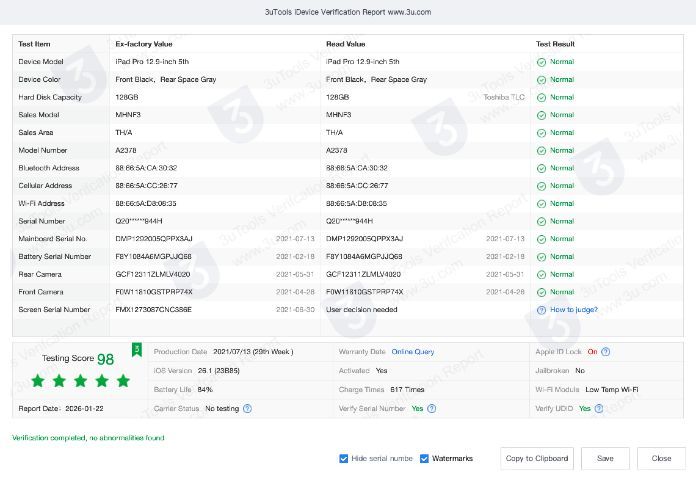Click the Normal check icon for Device Color
The height and width of the screenshot is (480, 696).
click(541, 80)
